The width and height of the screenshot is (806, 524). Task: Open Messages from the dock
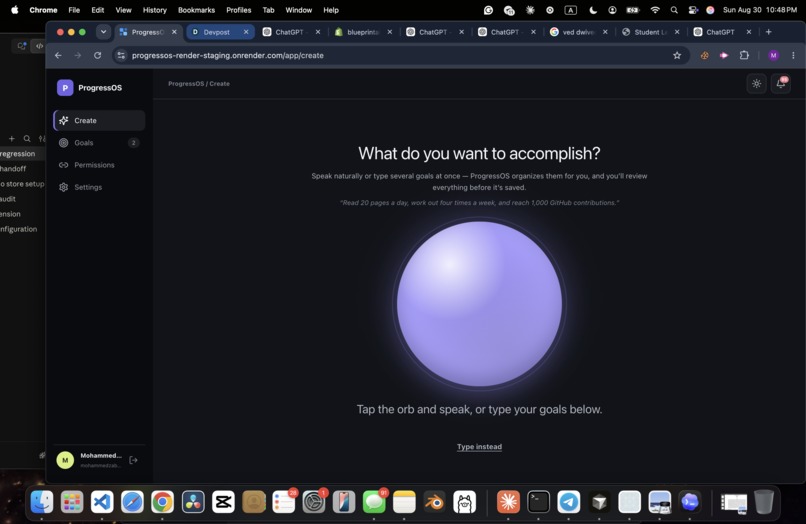pyautogui.click(x=374, y=502)
